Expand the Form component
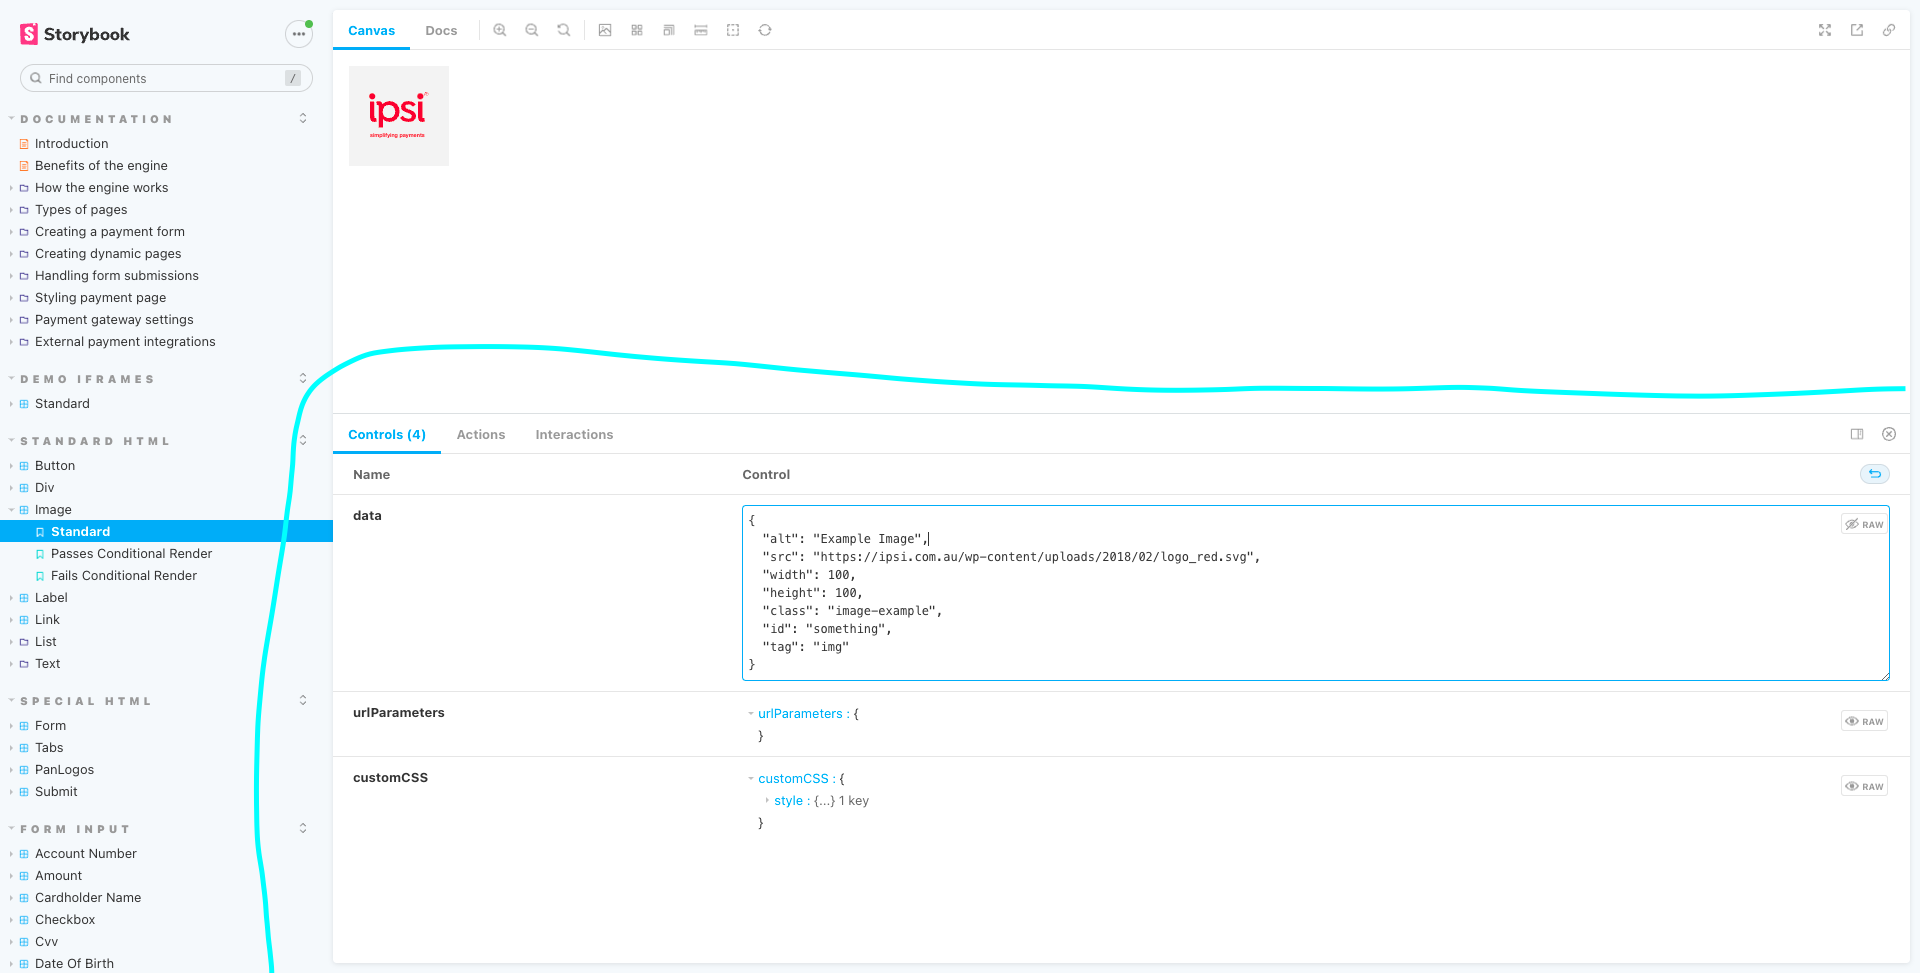The width and height of the screenshot is (1920, 973). [x=50, y=726]
